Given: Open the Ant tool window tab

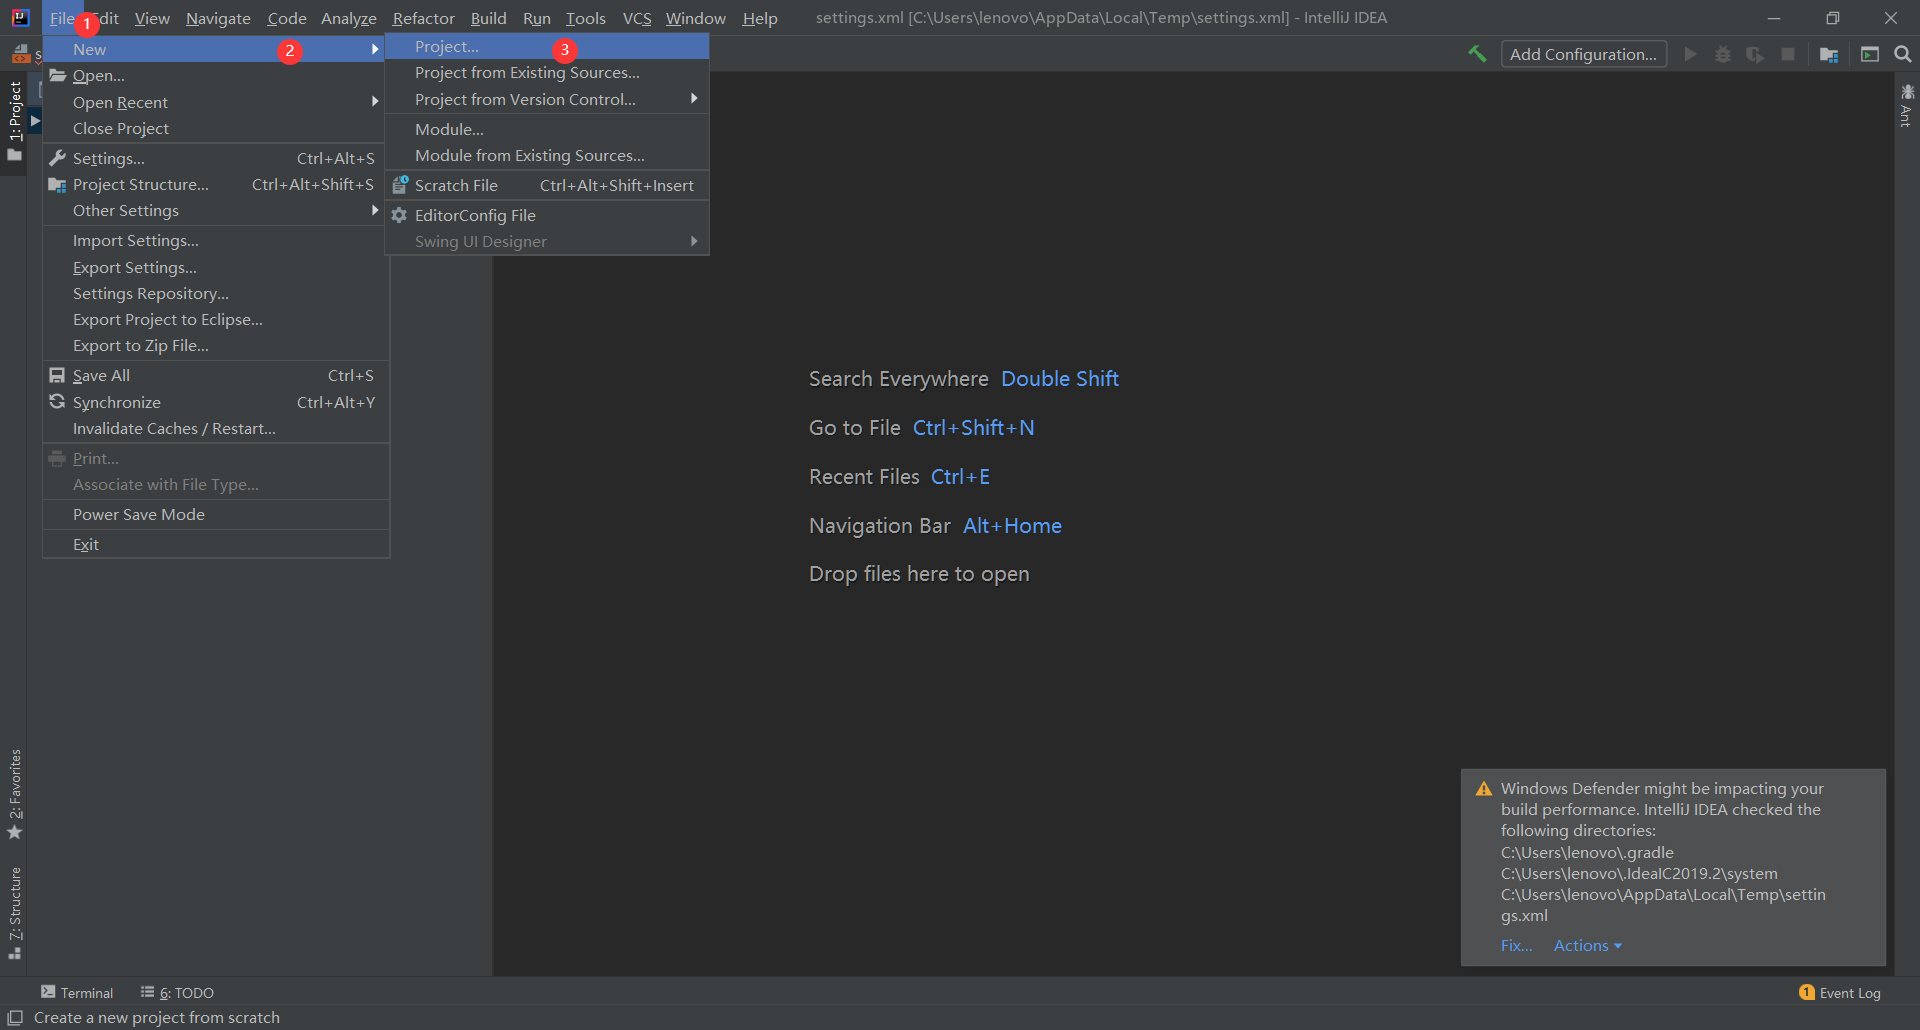Looking at the screenshot, I should point(1907,106).
